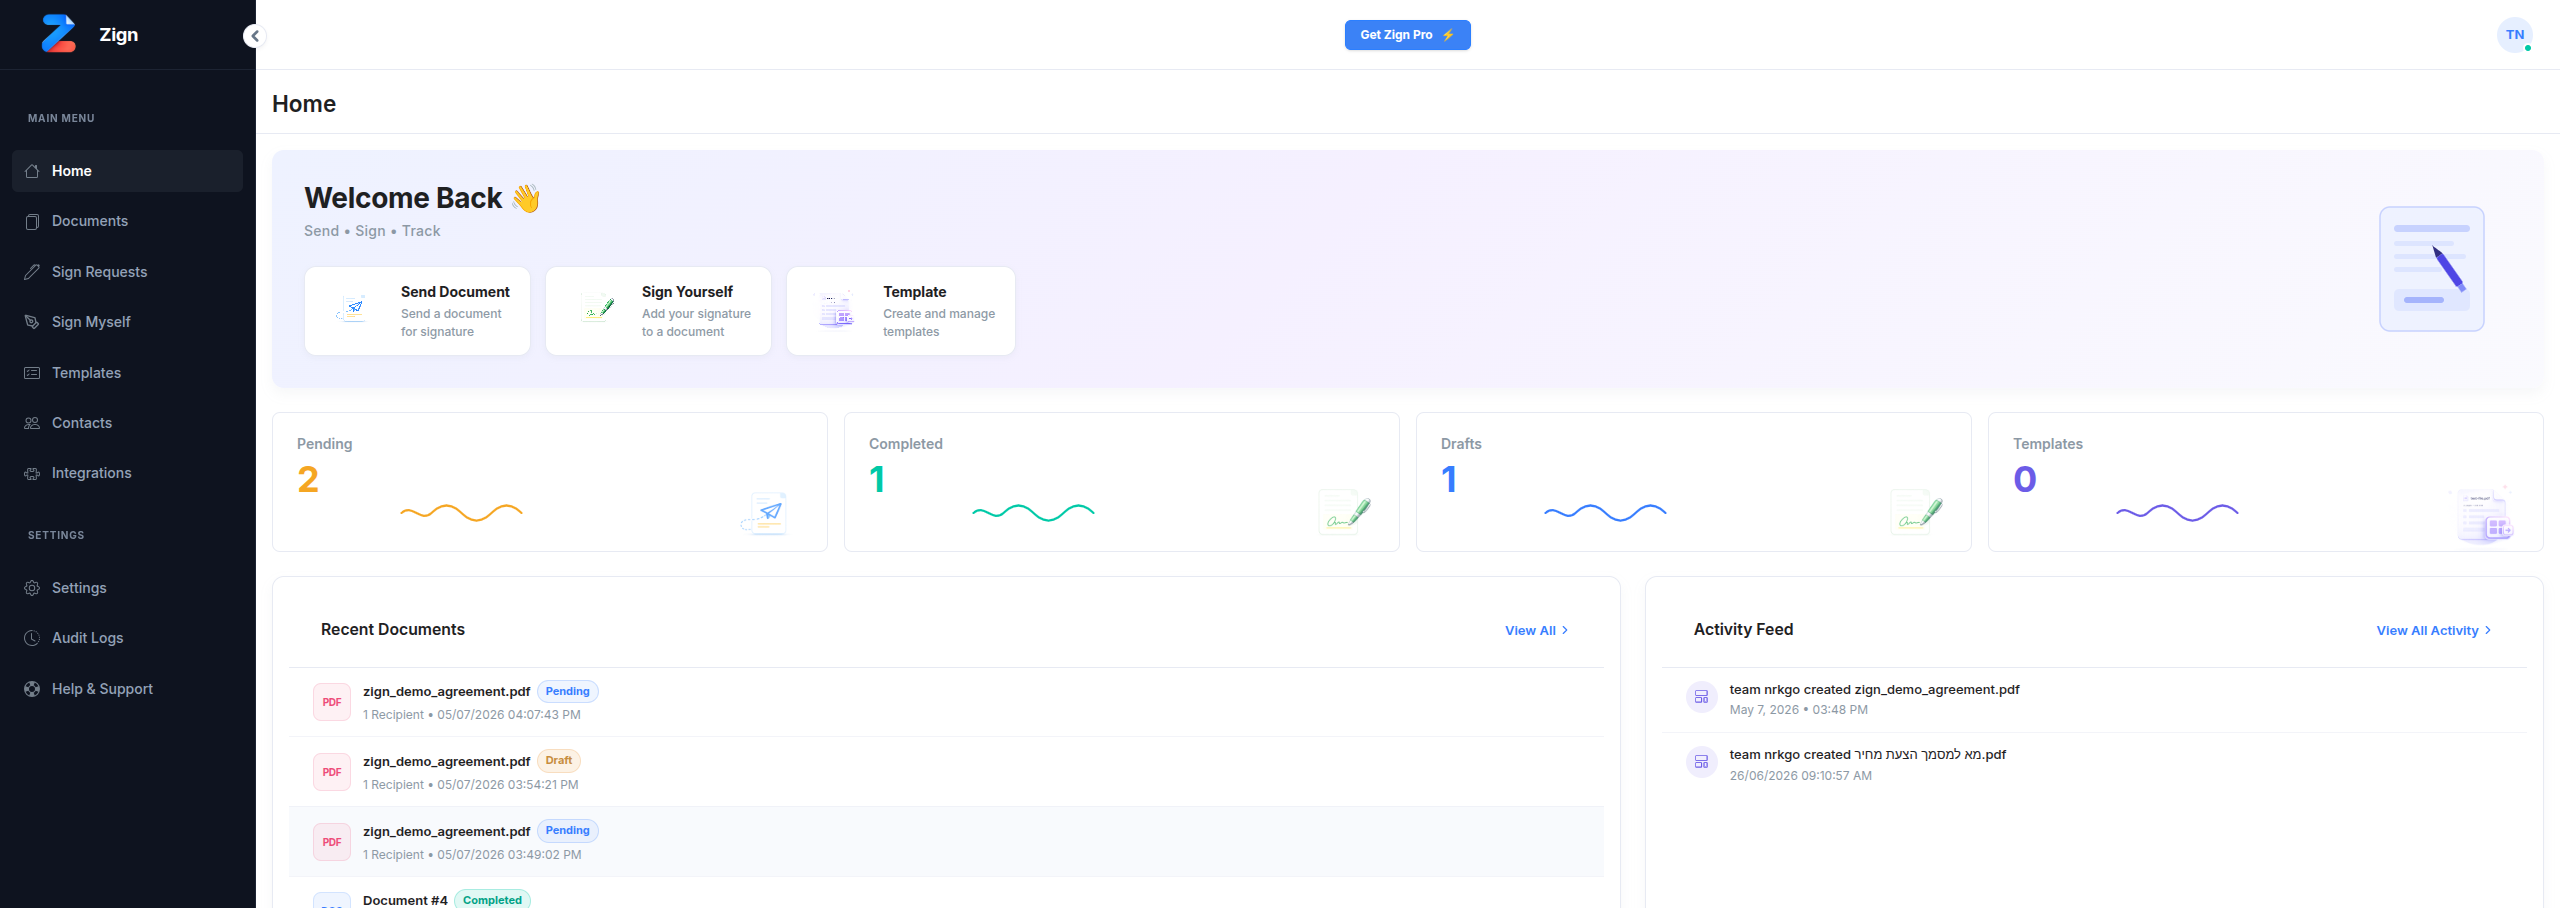Collapse the sidebar with the arrow button

click(255, 36)
